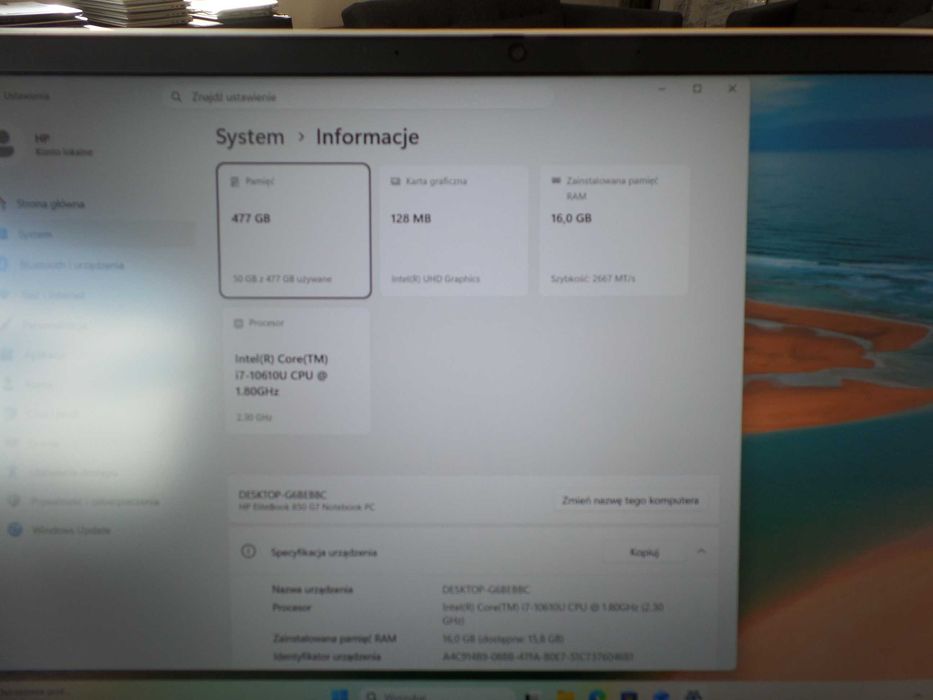Viewport: 933px width, 700px height.
Task: Click the storage icon on the 'Pamięć' card
Action: click(x=235, y=181)
